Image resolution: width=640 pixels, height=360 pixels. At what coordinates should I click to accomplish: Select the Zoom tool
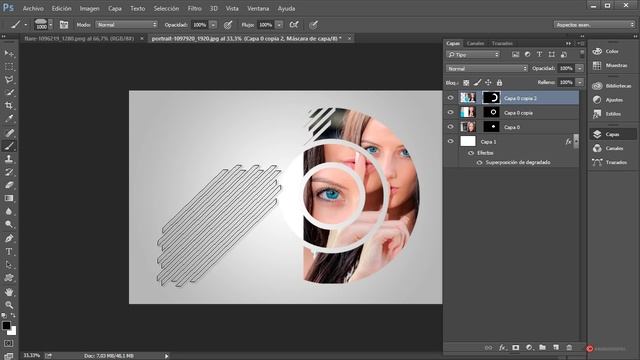point(9,305)
